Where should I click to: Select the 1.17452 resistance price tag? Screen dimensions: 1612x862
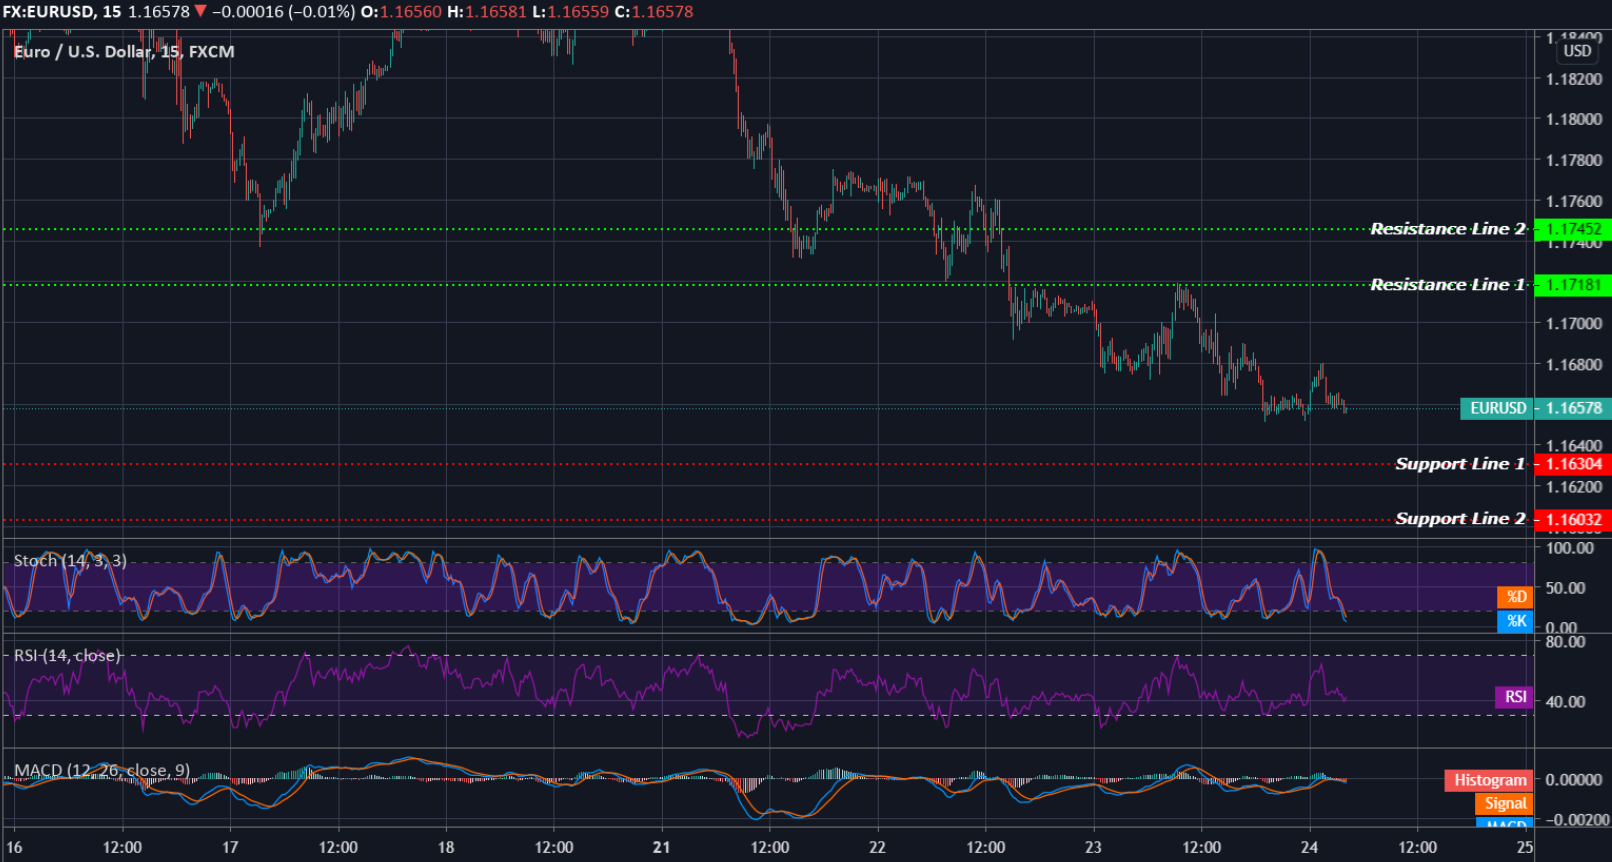[x=1573, y=229]
